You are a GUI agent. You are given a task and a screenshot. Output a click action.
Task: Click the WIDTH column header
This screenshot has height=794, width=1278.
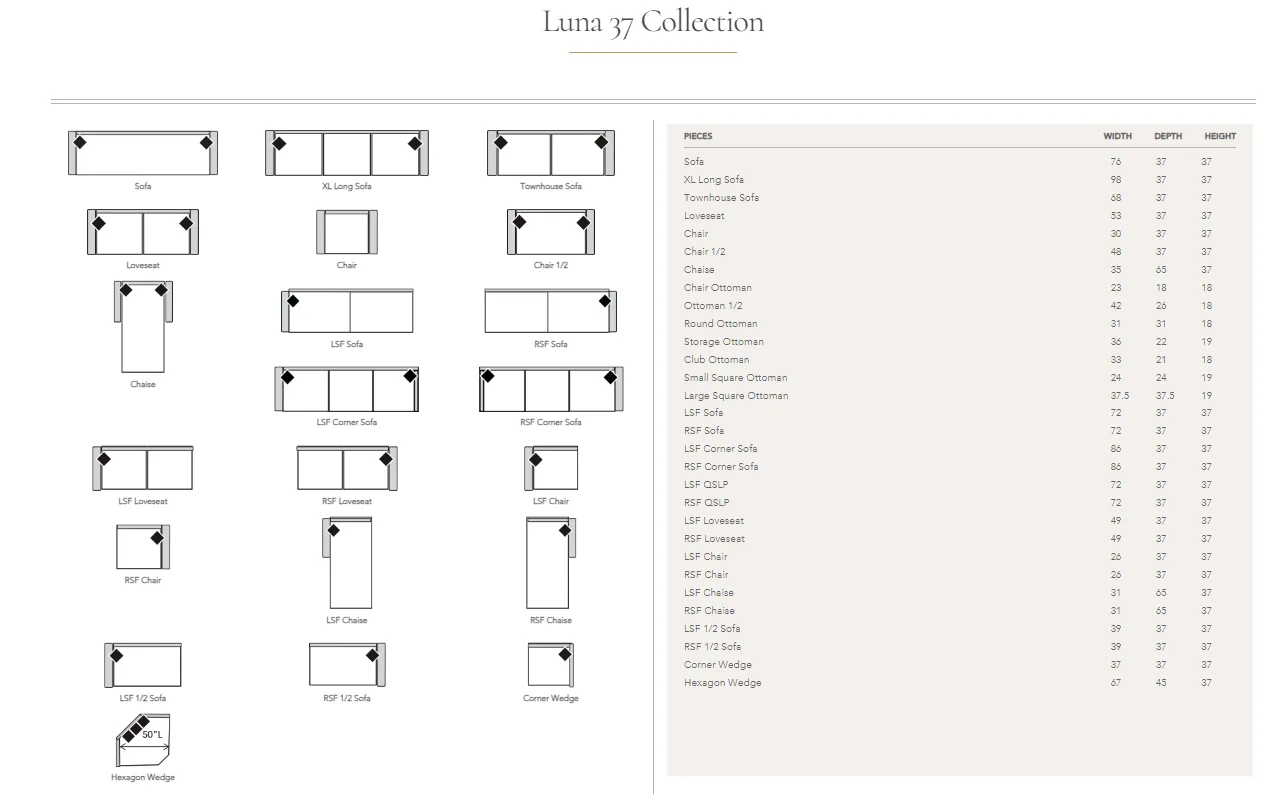[x=1117, y=136]
